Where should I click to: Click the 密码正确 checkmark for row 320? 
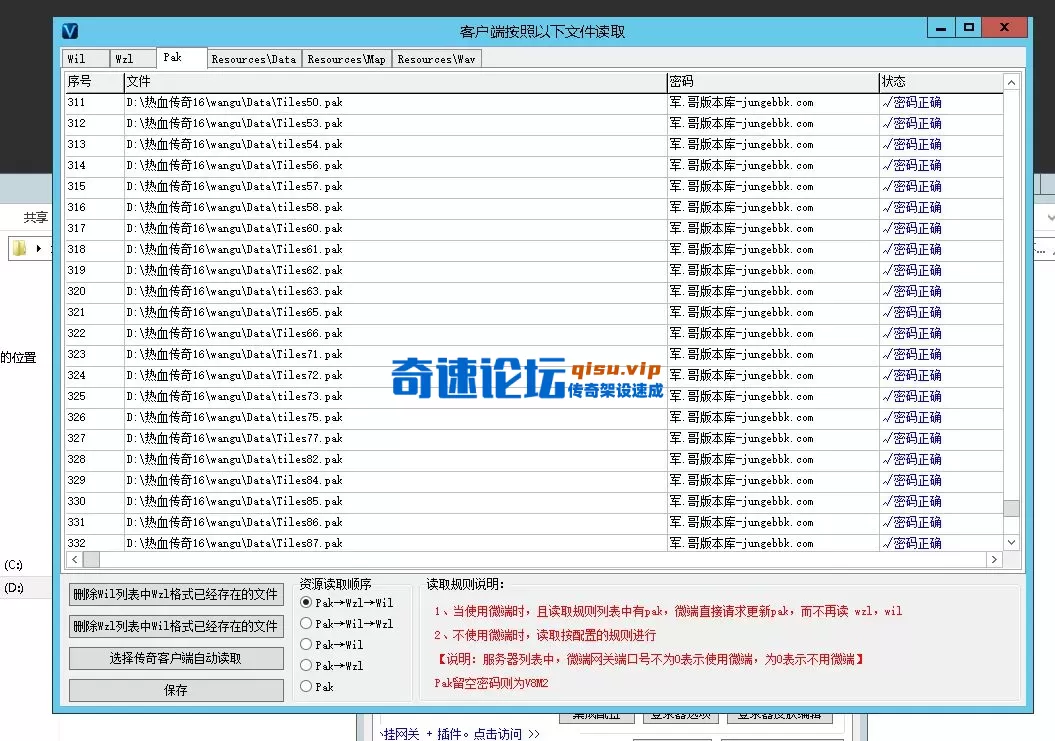[885, 290]
